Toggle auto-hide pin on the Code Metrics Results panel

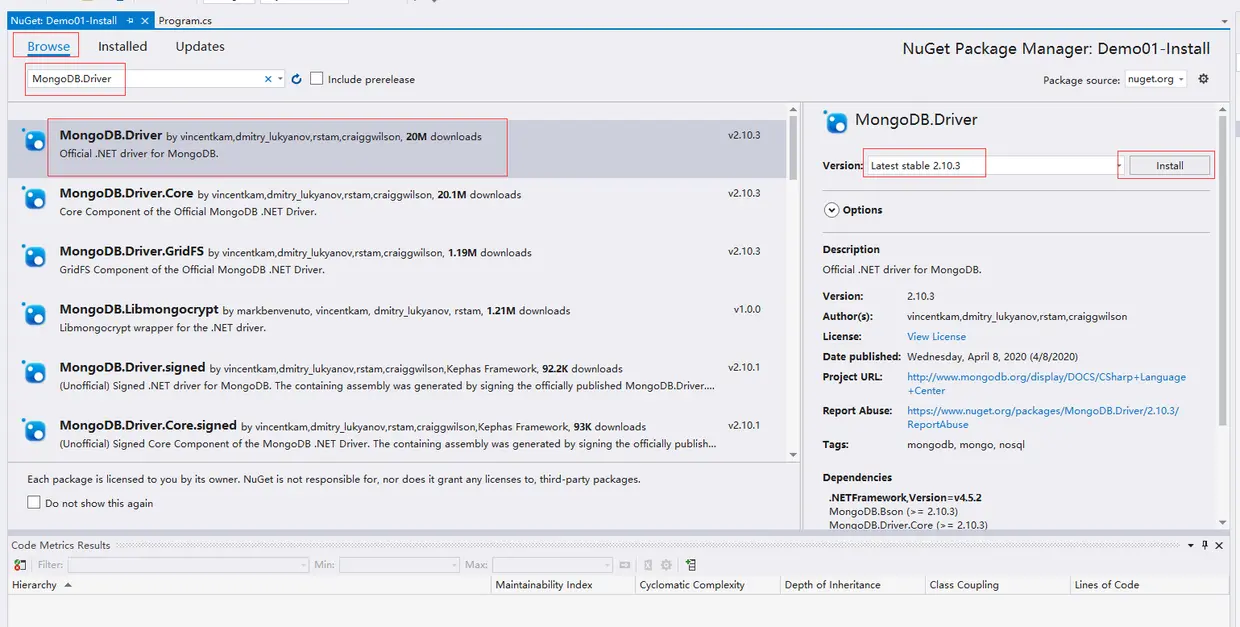tap(1205, 545)
